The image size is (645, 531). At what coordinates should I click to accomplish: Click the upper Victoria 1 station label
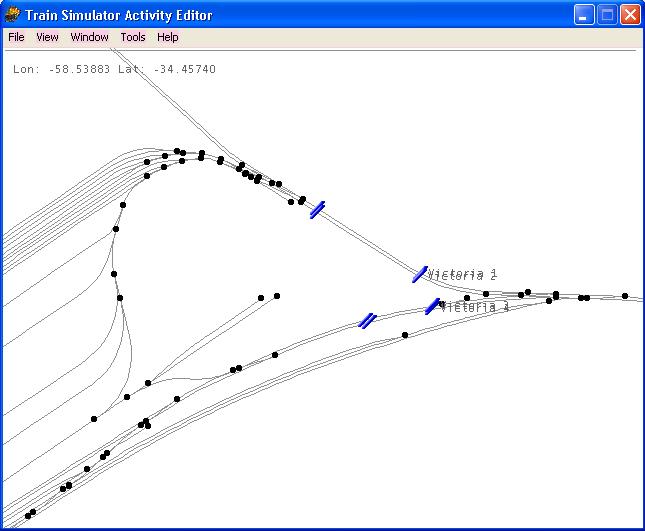click(463, 274)
